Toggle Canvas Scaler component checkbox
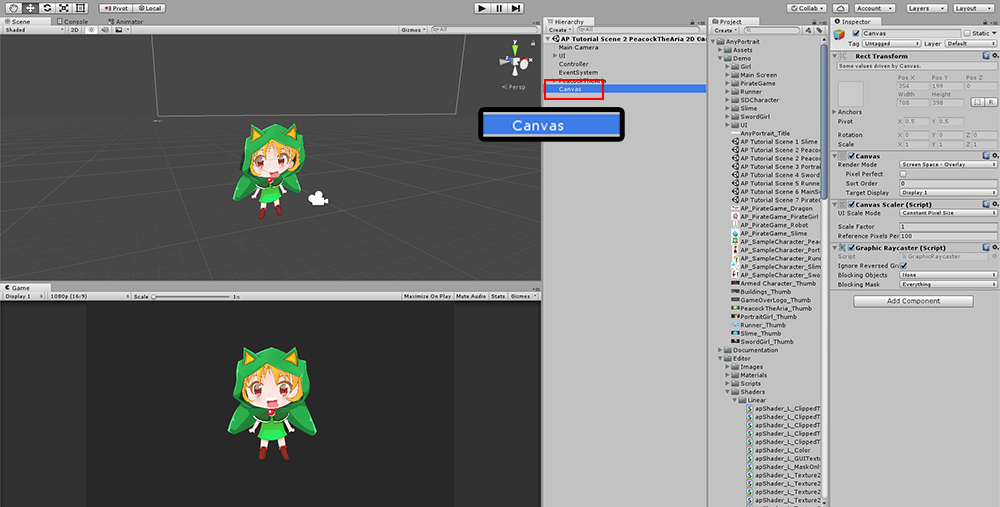Viewport: 1000px width, 507px height. click(851, 205)
